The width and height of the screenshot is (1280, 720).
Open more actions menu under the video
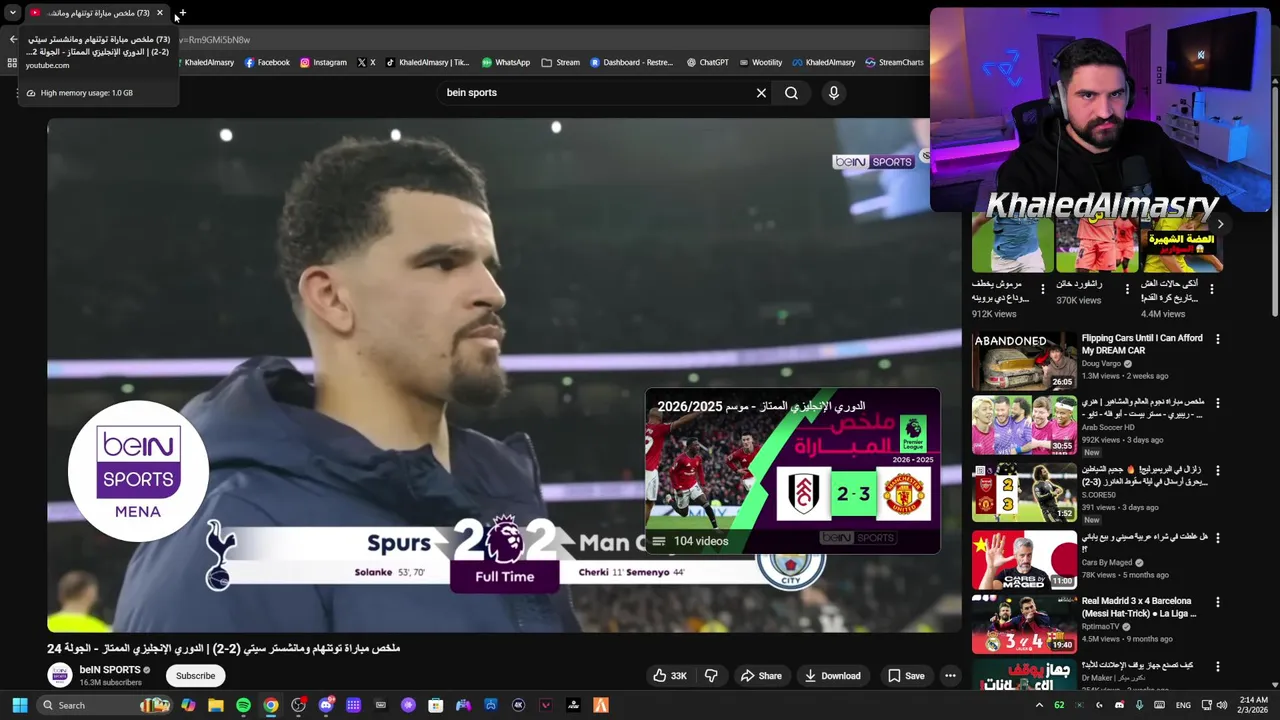(x=950, y=676)
